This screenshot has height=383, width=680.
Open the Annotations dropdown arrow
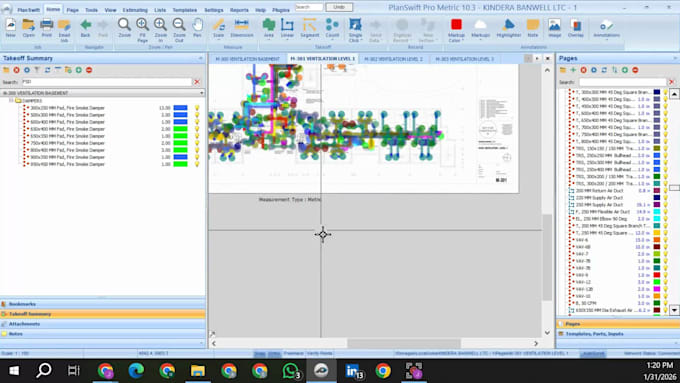[x=606, y=40]
